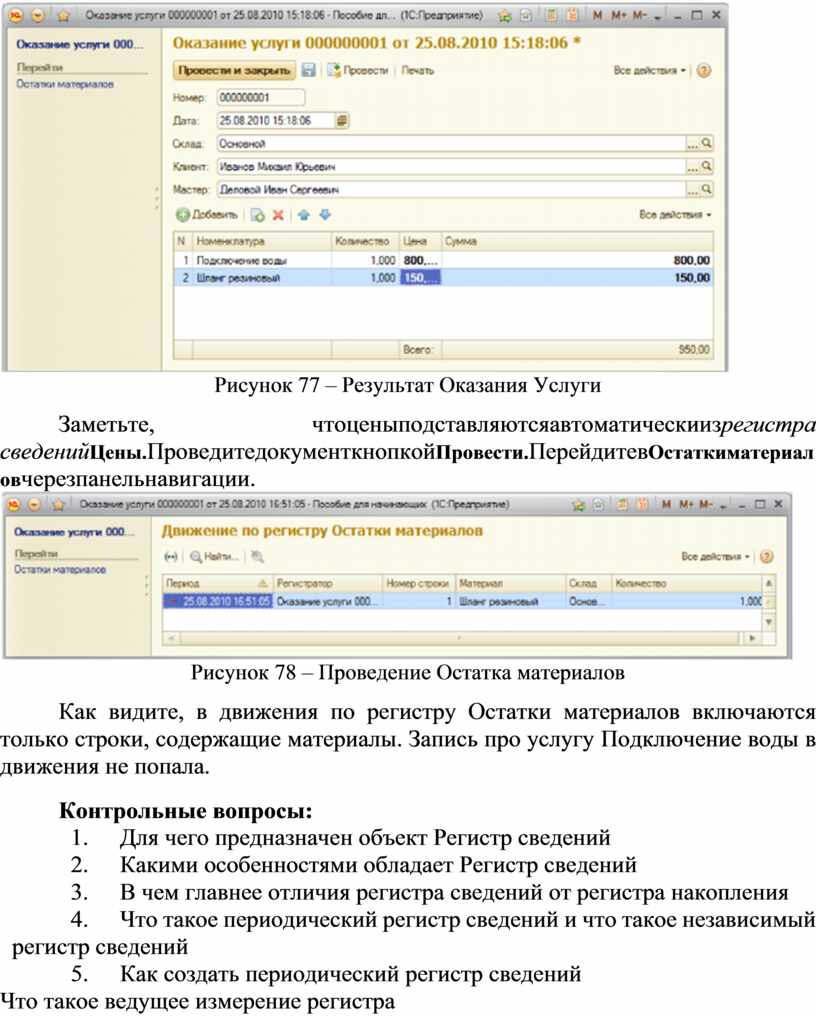The image size is (816, 1016).
Task: Click the Сумма column header
Action: click(577, 241)
